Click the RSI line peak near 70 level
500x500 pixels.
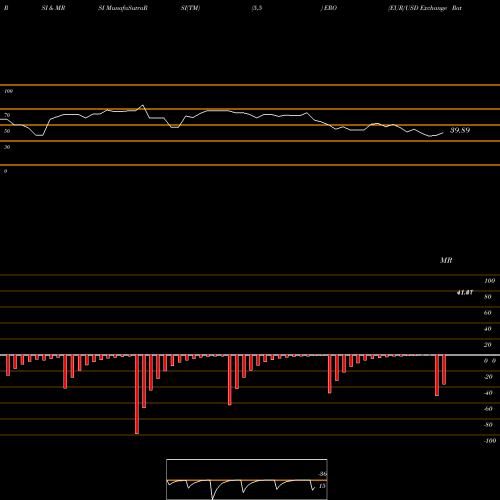pyautogui.click(x=143, y=105)
